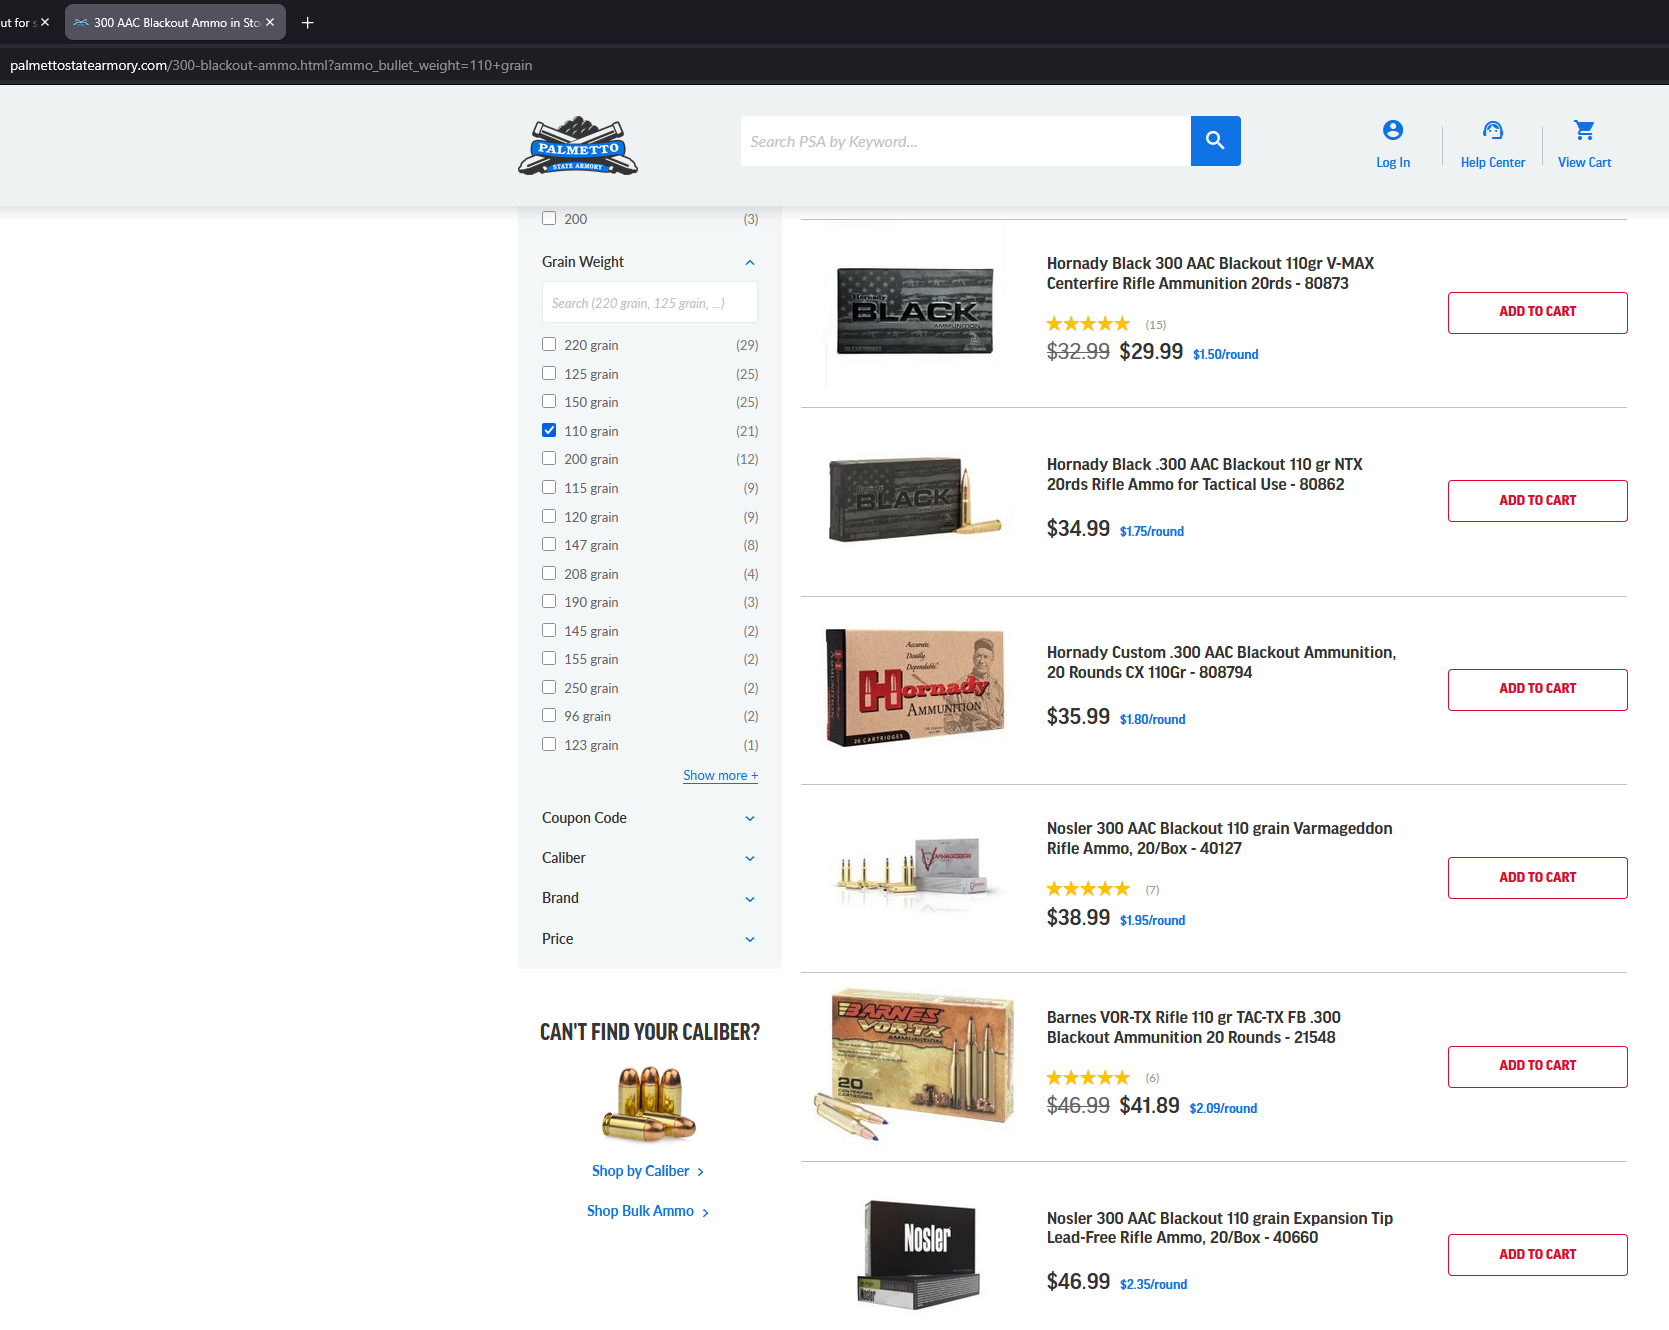
Task: Check the 96 grain filter
Action: coord(549,716)
